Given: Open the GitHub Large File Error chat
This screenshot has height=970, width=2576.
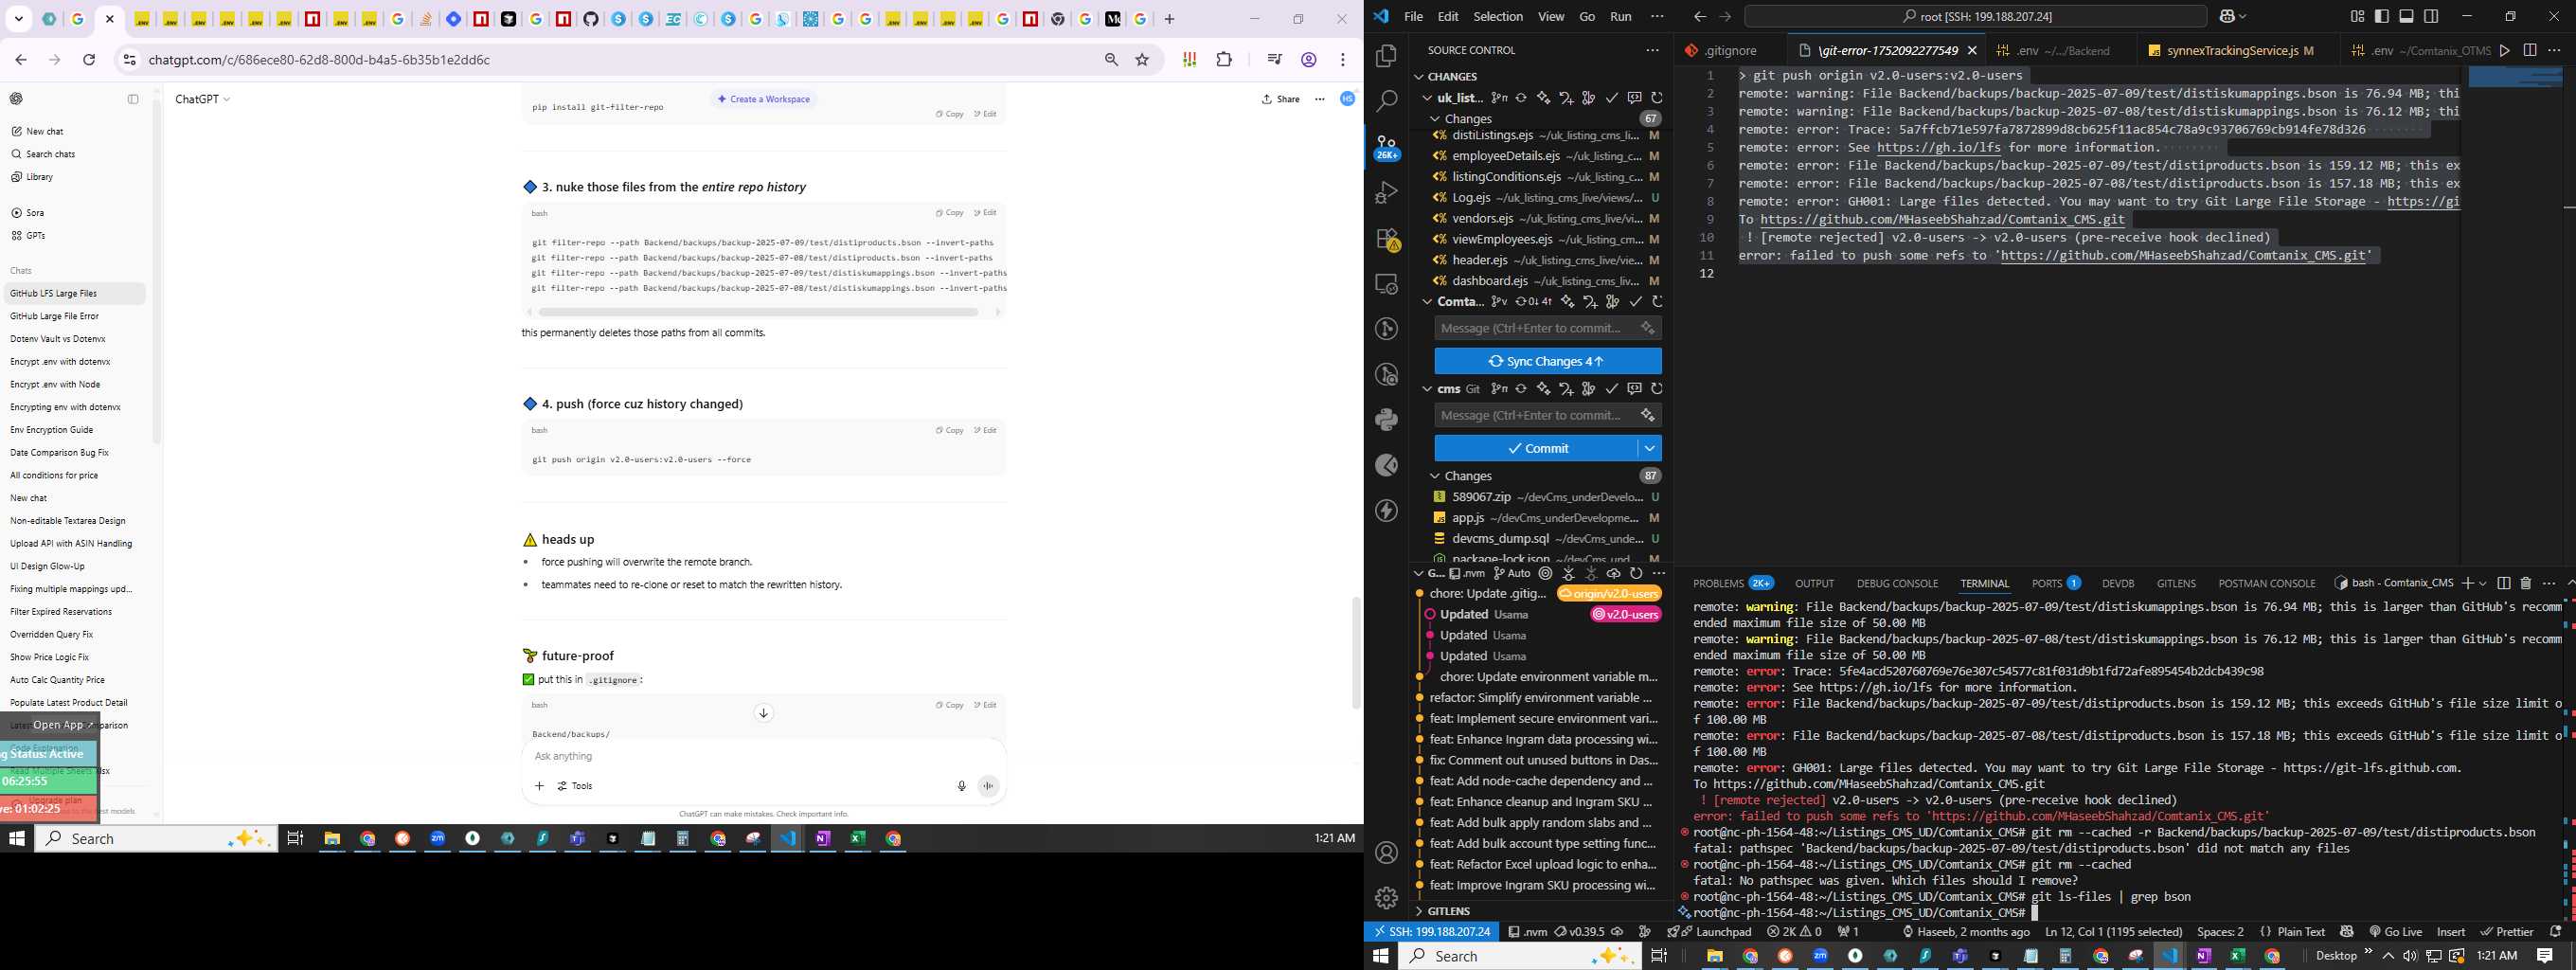Looking at the screenshot, I should [55, 316].
